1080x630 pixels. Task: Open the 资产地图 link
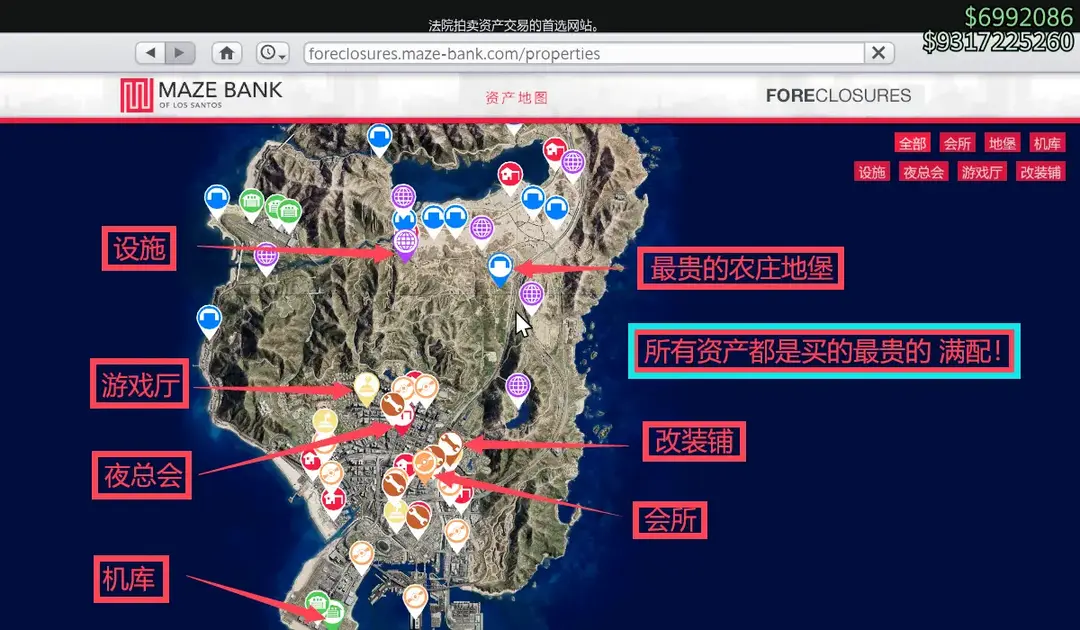[516, 98]
